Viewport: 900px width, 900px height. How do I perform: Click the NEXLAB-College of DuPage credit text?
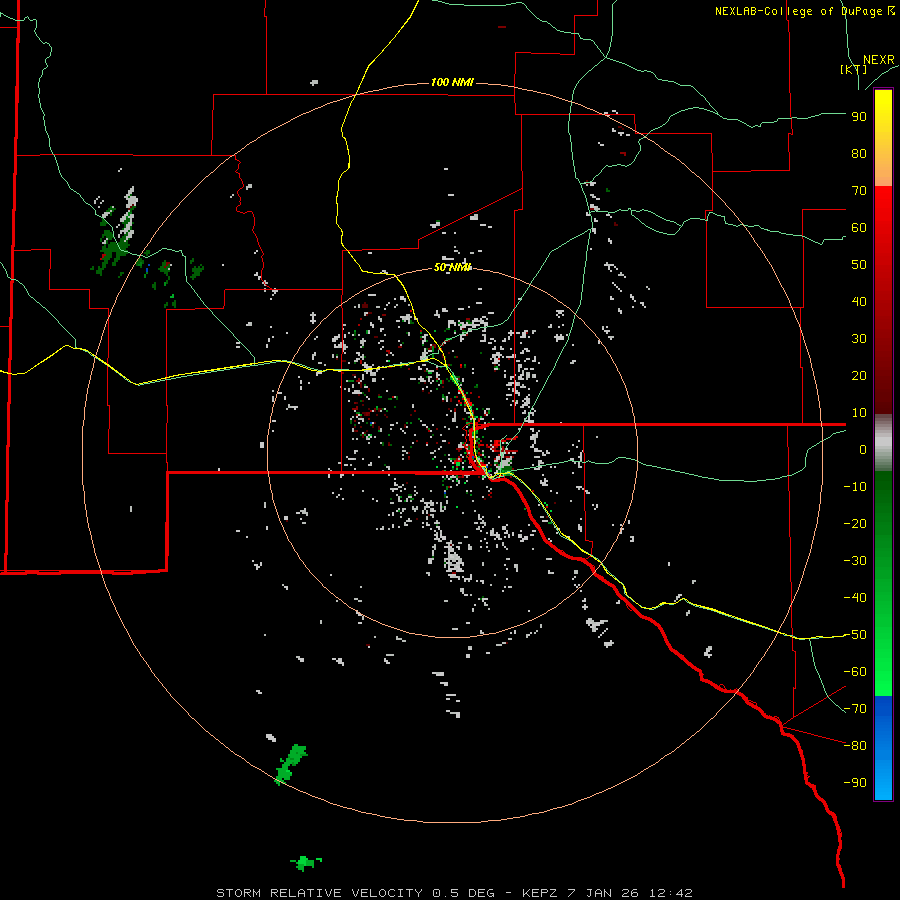pyautogui.click(x=804, y=11)
